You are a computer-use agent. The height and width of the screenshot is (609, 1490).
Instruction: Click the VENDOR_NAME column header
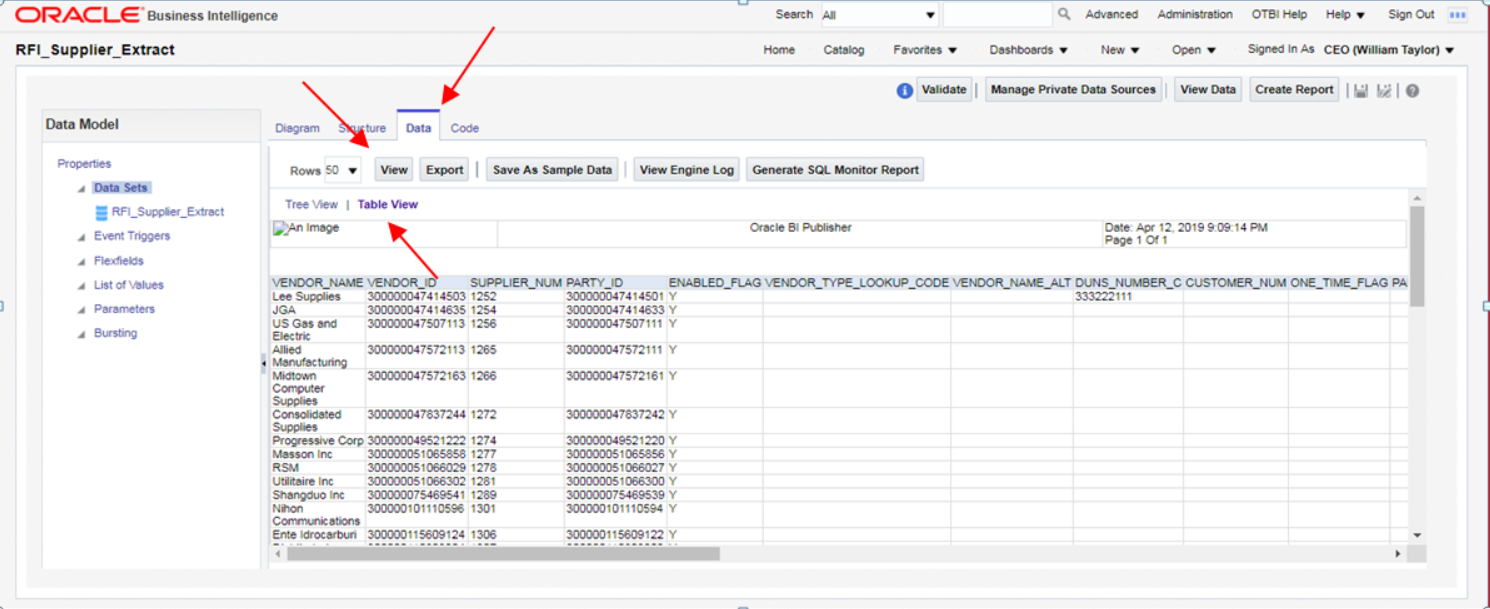(318, 283)
